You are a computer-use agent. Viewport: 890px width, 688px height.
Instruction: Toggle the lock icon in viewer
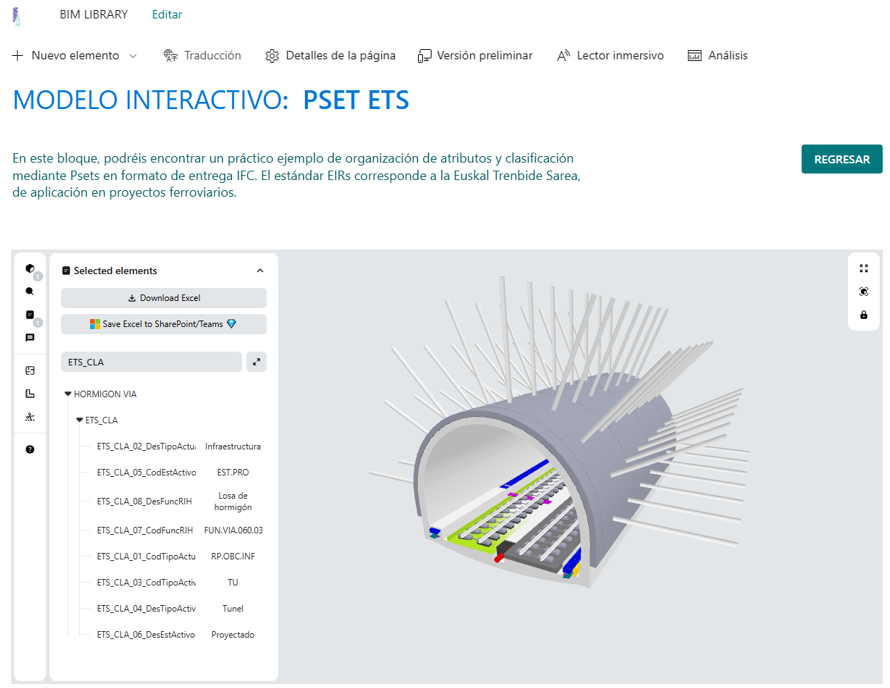point(864,315)
